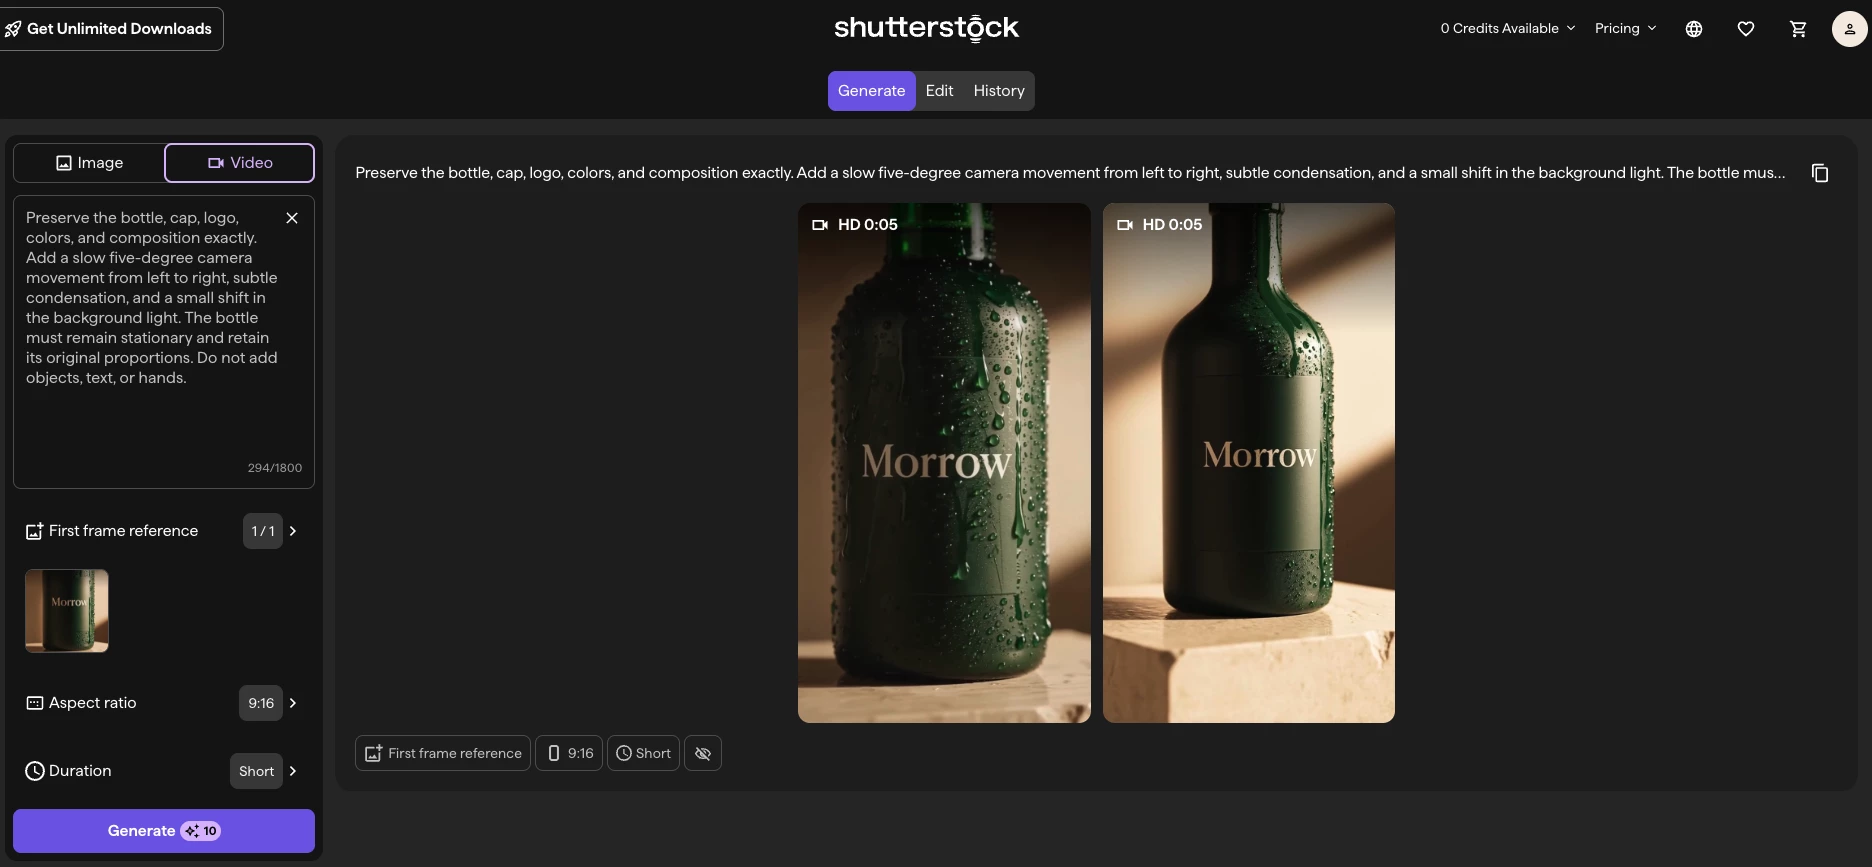Click the video camera icon on second HD result
Image resolution: width=1872 pixels, height=867 pixels.
click(x=1125, y=225)
